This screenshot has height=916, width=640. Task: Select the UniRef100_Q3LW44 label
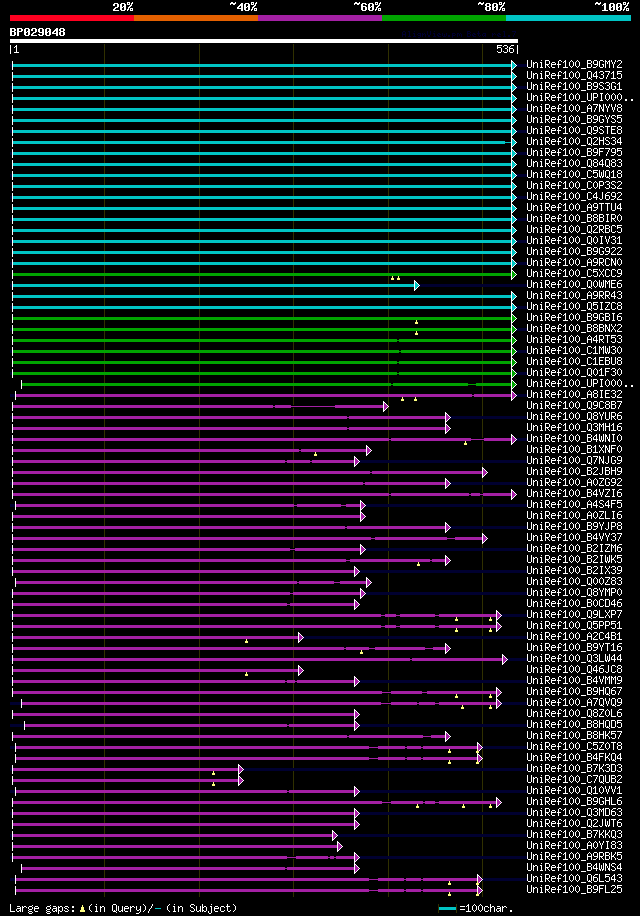click(x=574, y=659)
